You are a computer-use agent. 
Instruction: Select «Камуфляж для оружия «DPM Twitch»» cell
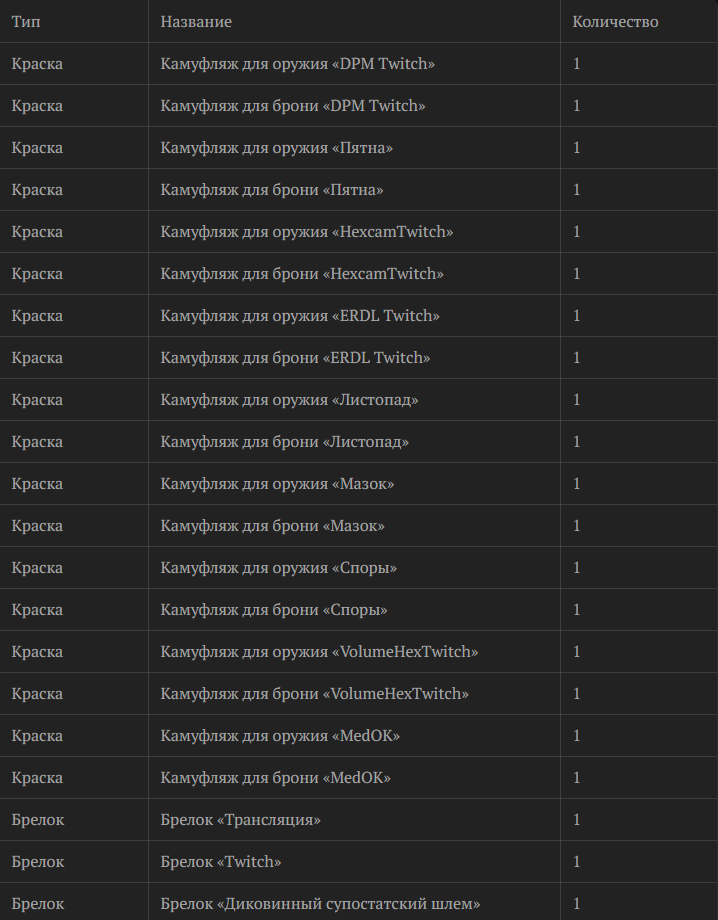point(354,63)
